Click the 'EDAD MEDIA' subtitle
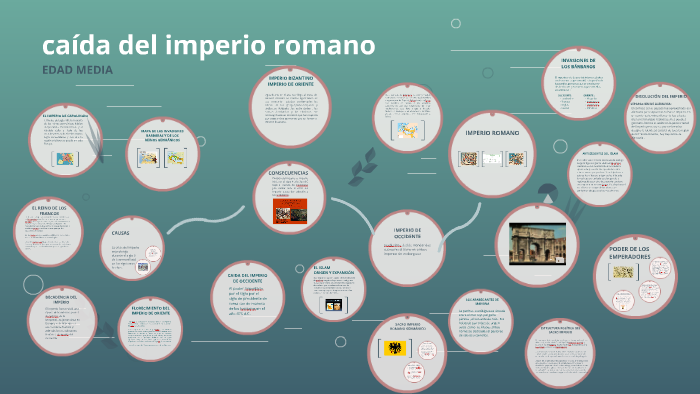Image resolution: width=700 pixels, height=394 pixels. tap(77, 70)
